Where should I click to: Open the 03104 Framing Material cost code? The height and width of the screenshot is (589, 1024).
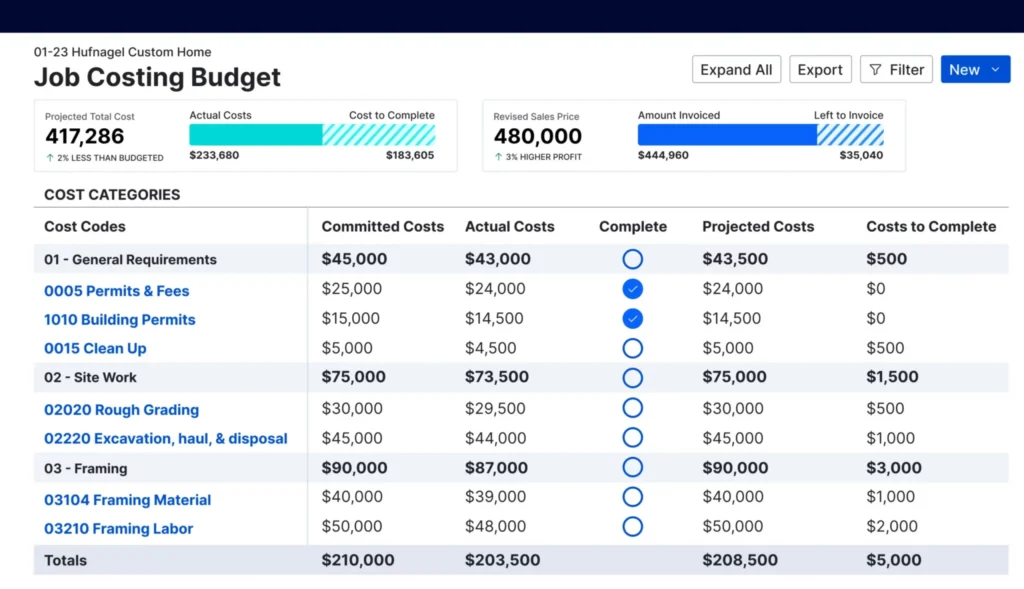127,500
